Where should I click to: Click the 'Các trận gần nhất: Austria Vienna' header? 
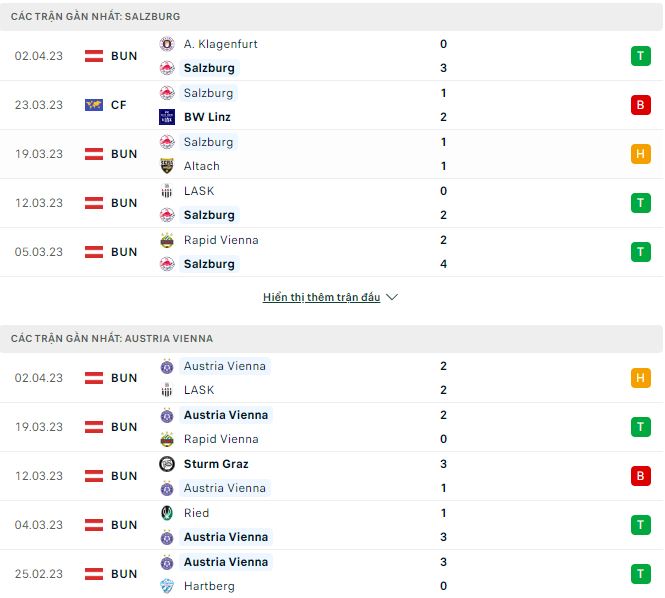[x=112, y=339]
